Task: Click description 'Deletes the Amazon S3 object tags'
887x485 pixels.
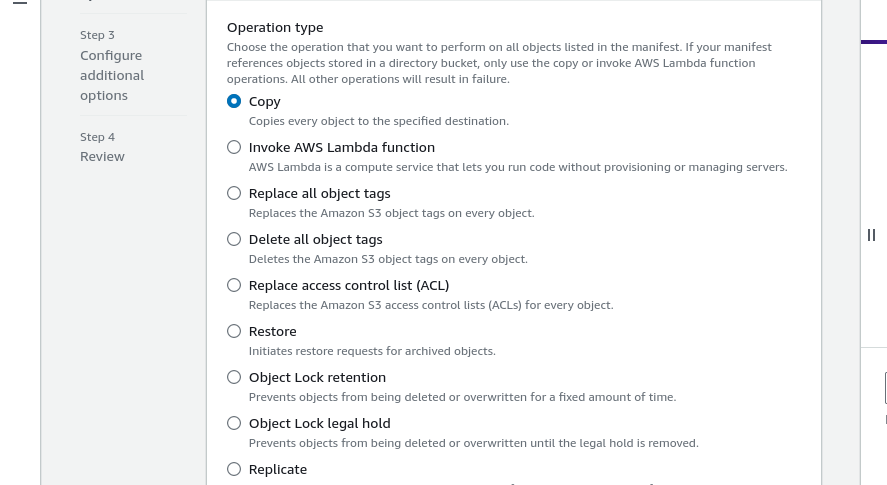Action: click(388, 259)
